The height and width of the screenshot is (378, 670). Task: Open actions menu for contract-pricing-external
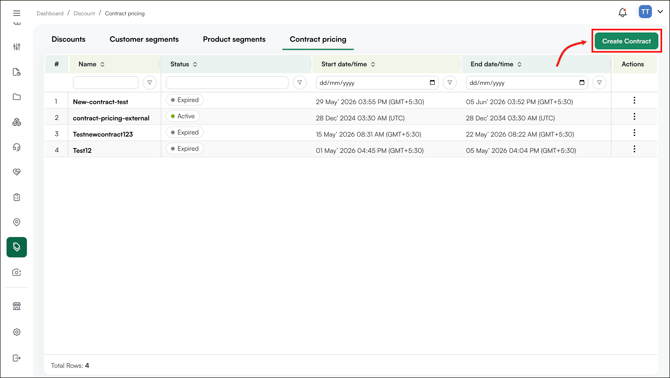click(x=634, y=116)
